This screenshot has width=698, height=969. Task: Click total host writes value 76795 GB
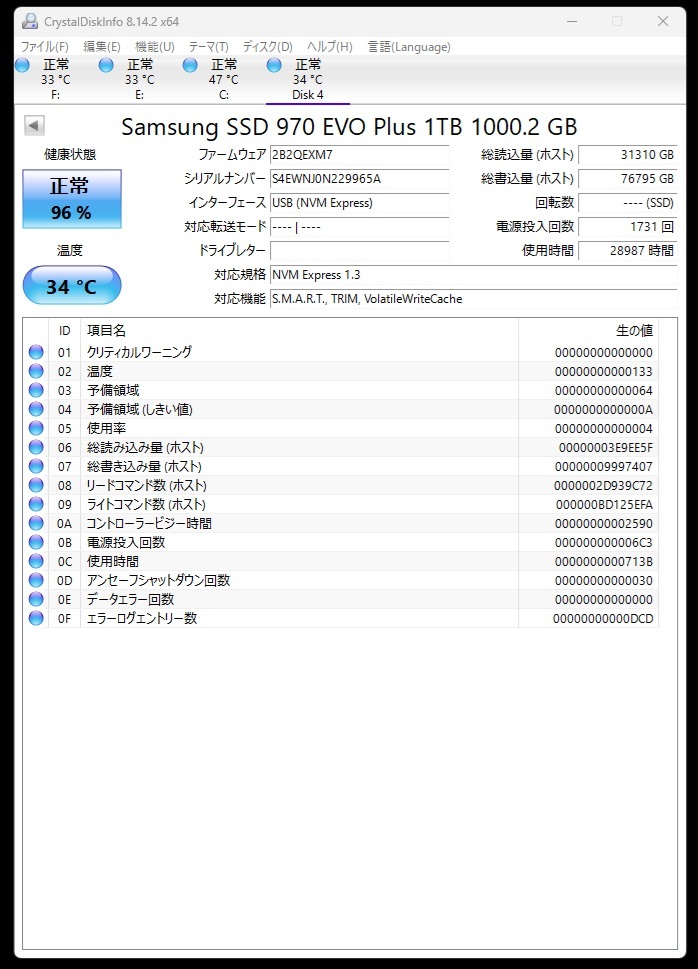pos(628,179)
